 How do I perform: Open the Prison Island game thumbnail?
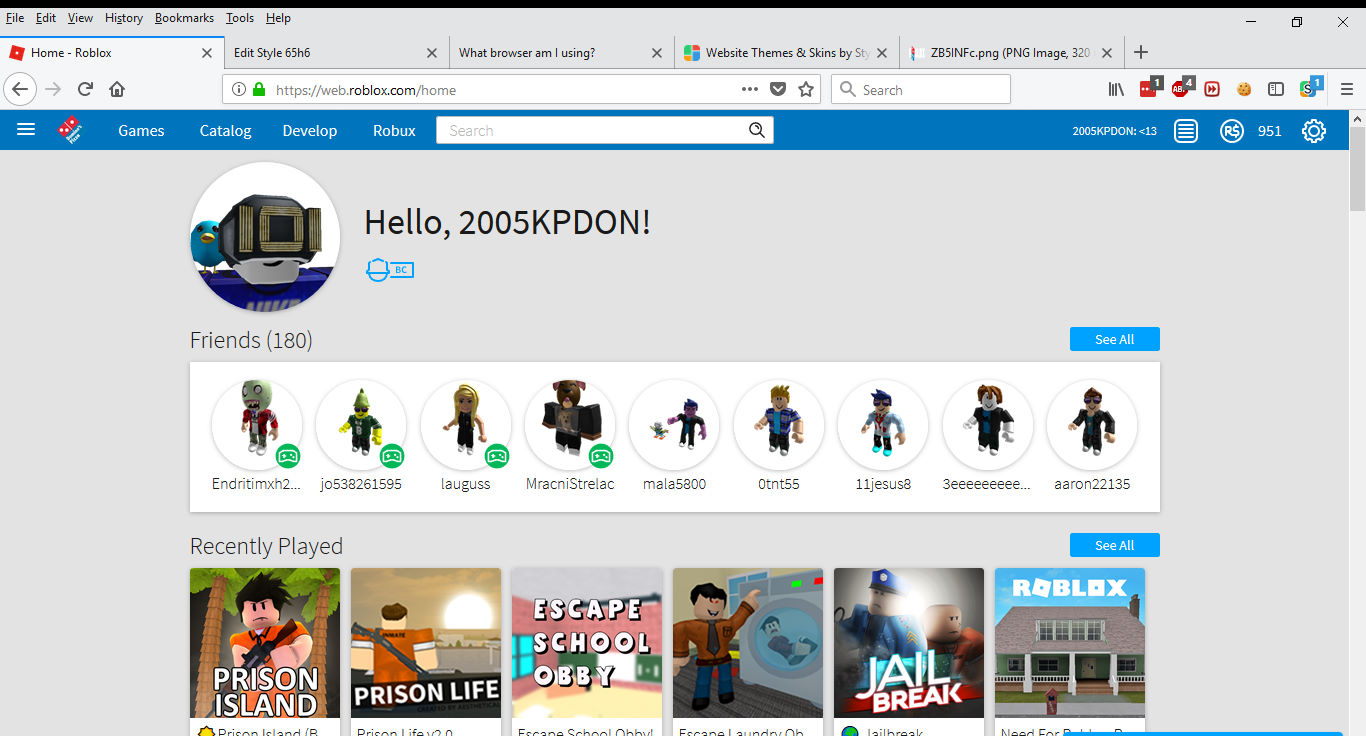coord(265,643)
